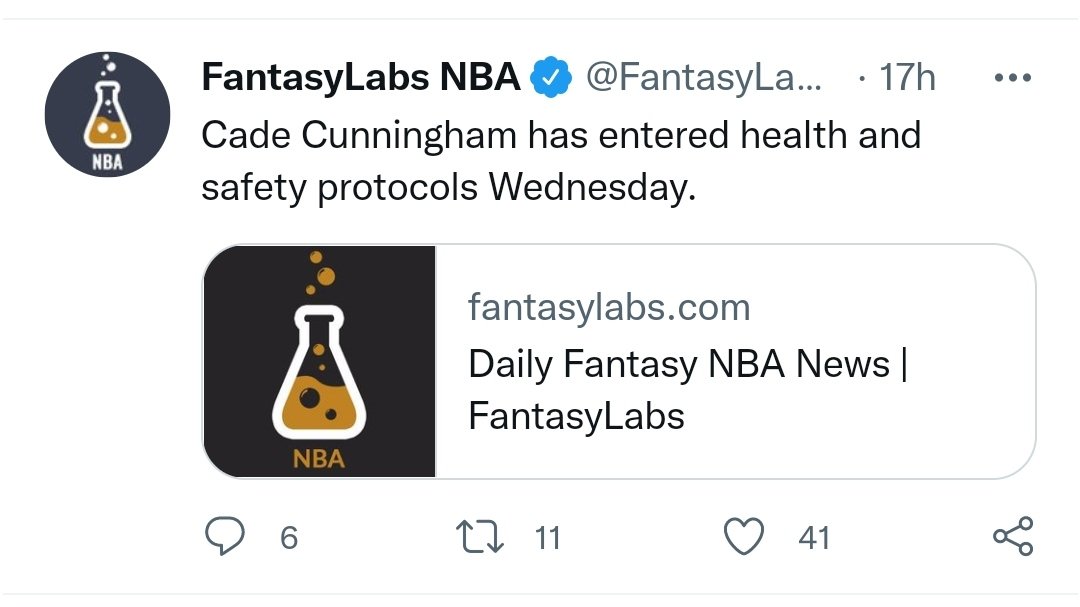Click the reply speech bubble icon
The image size is (1080, 607).
click(x=224, y=537)
